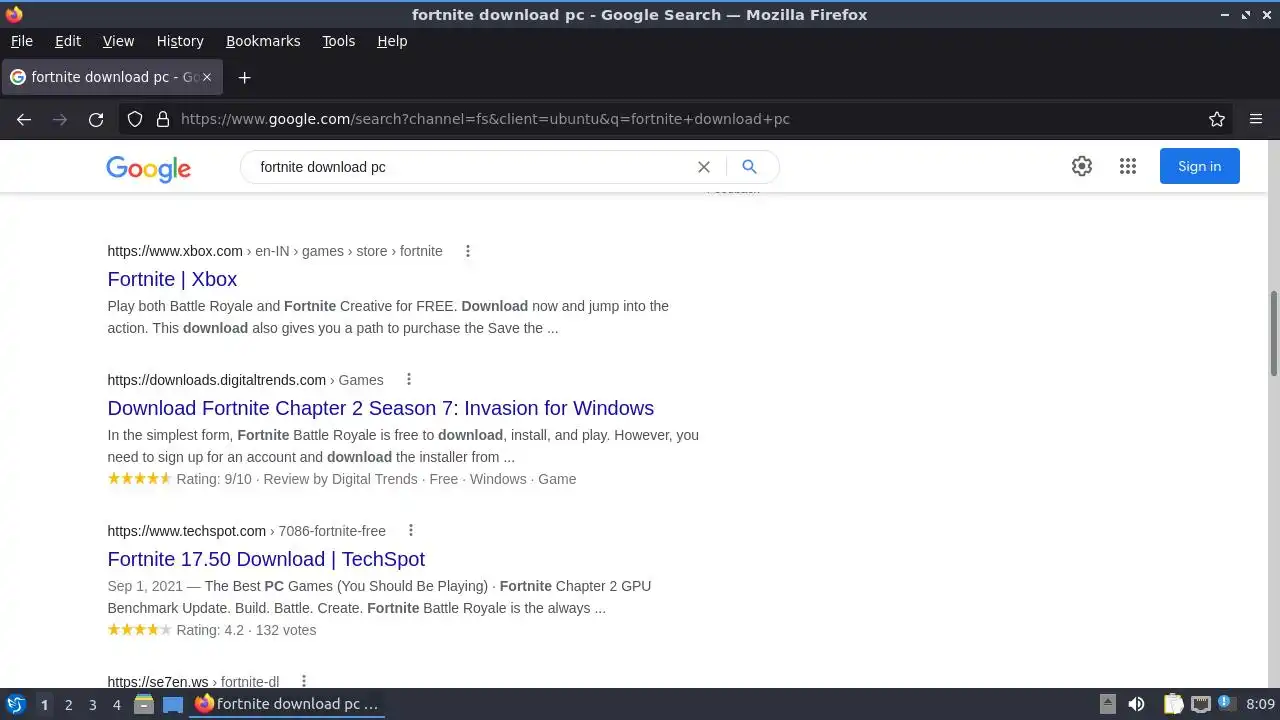This screenshot has width=1280, height=720.
Task: Launch the file manager from the taskbar
Action: click(144, 704)
